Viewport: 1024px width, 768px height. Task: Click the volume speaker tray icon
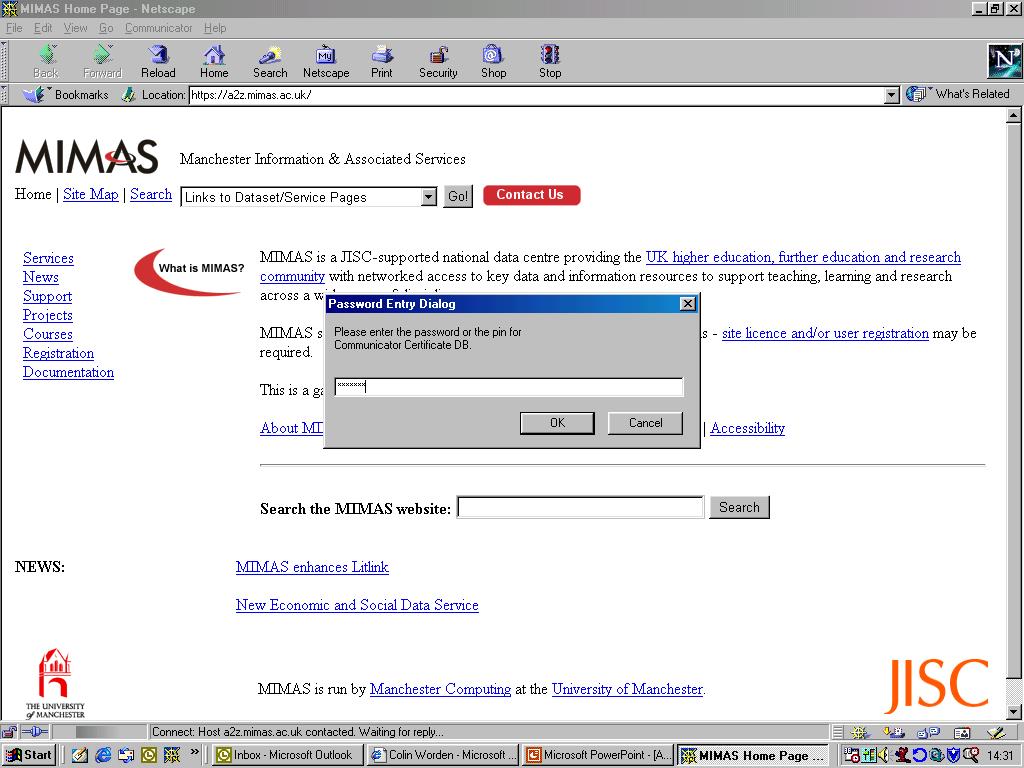click(x=884, y=755)
